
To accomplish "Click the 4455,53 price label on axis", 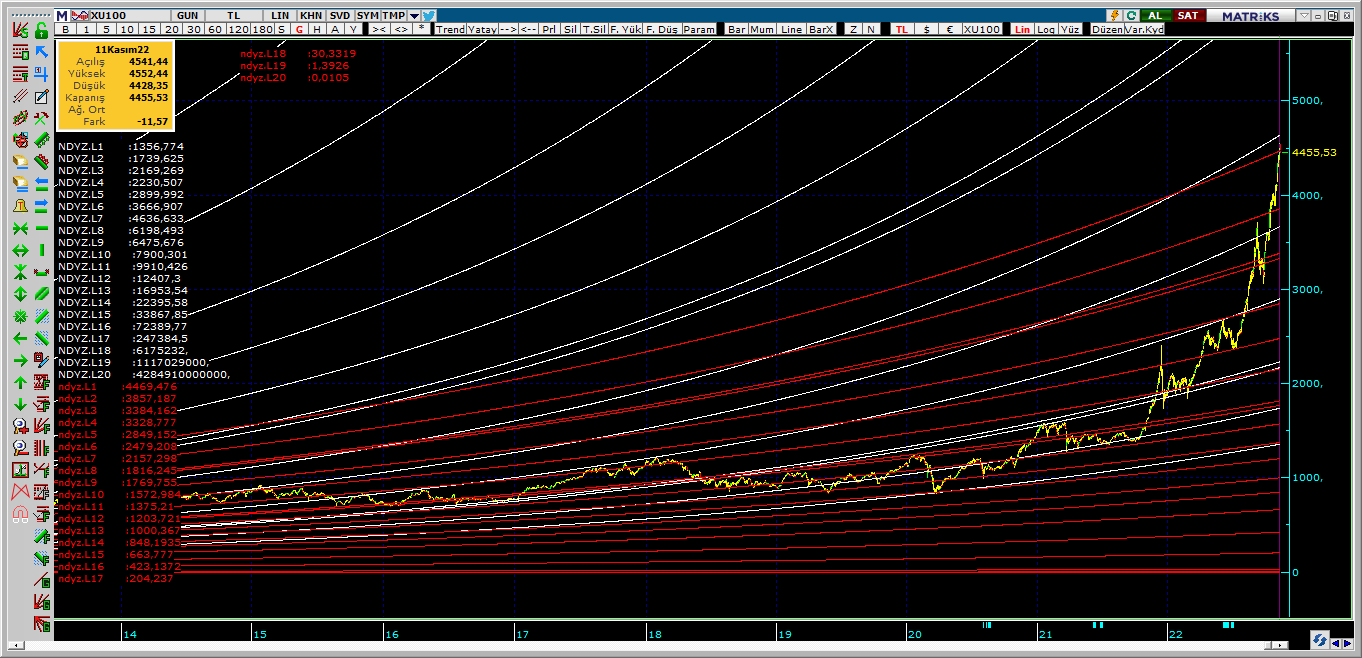I will tap(1314, 152).
